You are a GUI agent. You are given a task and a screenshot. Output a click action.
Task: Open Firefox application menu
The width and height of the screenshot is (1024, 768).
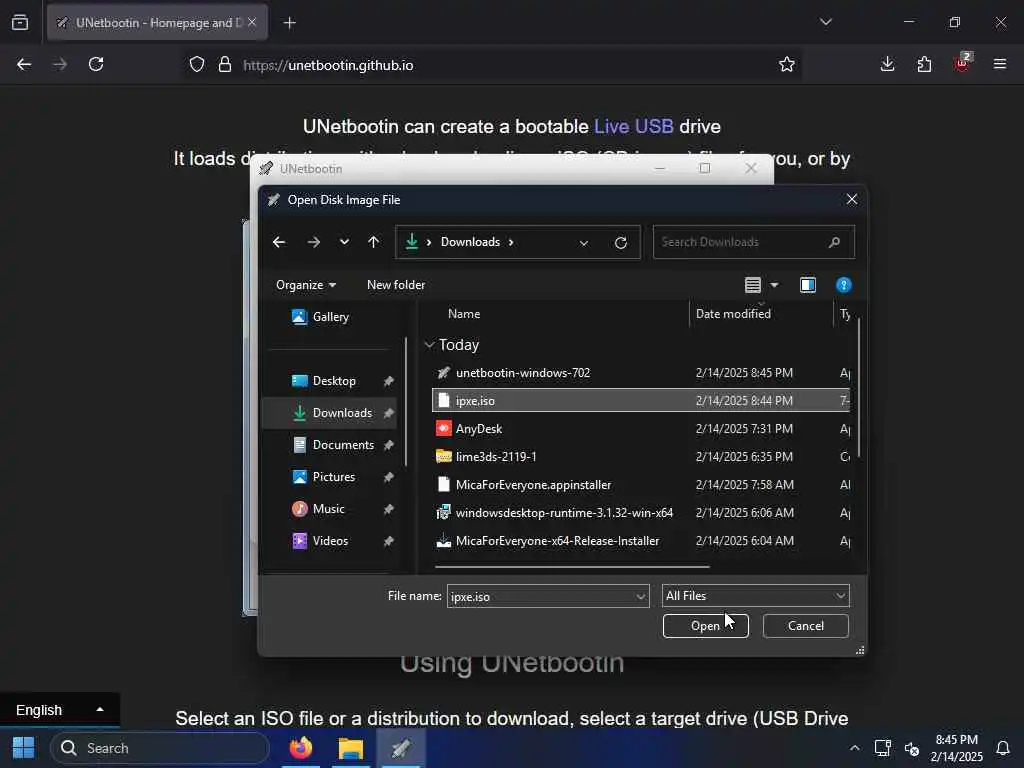tap(1000, 65)
